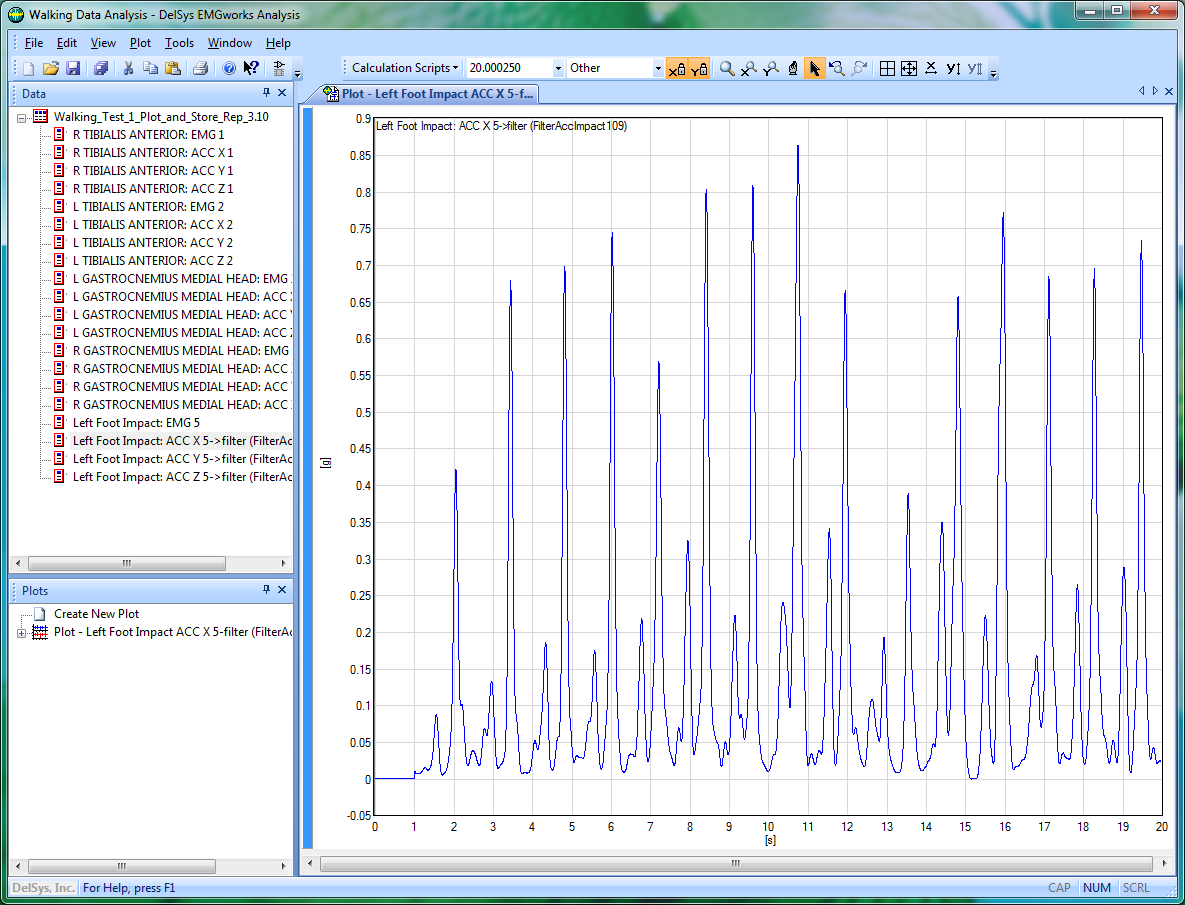Click the fit-to-window autoscale icon

(x=909, y=68)
